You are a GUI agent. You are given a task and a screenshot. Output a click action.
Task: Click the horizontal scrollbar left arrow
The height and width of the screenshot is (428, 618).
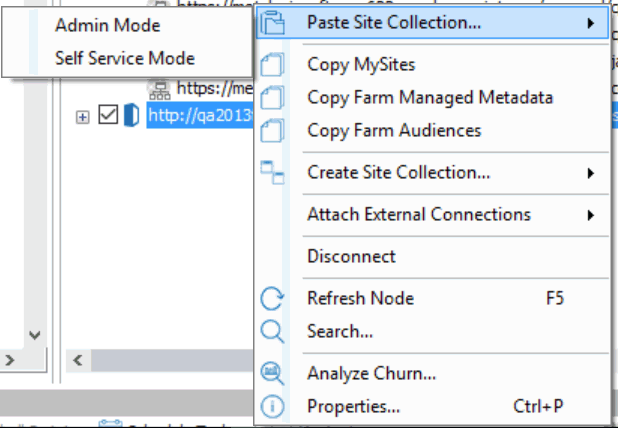coord(77,358)
